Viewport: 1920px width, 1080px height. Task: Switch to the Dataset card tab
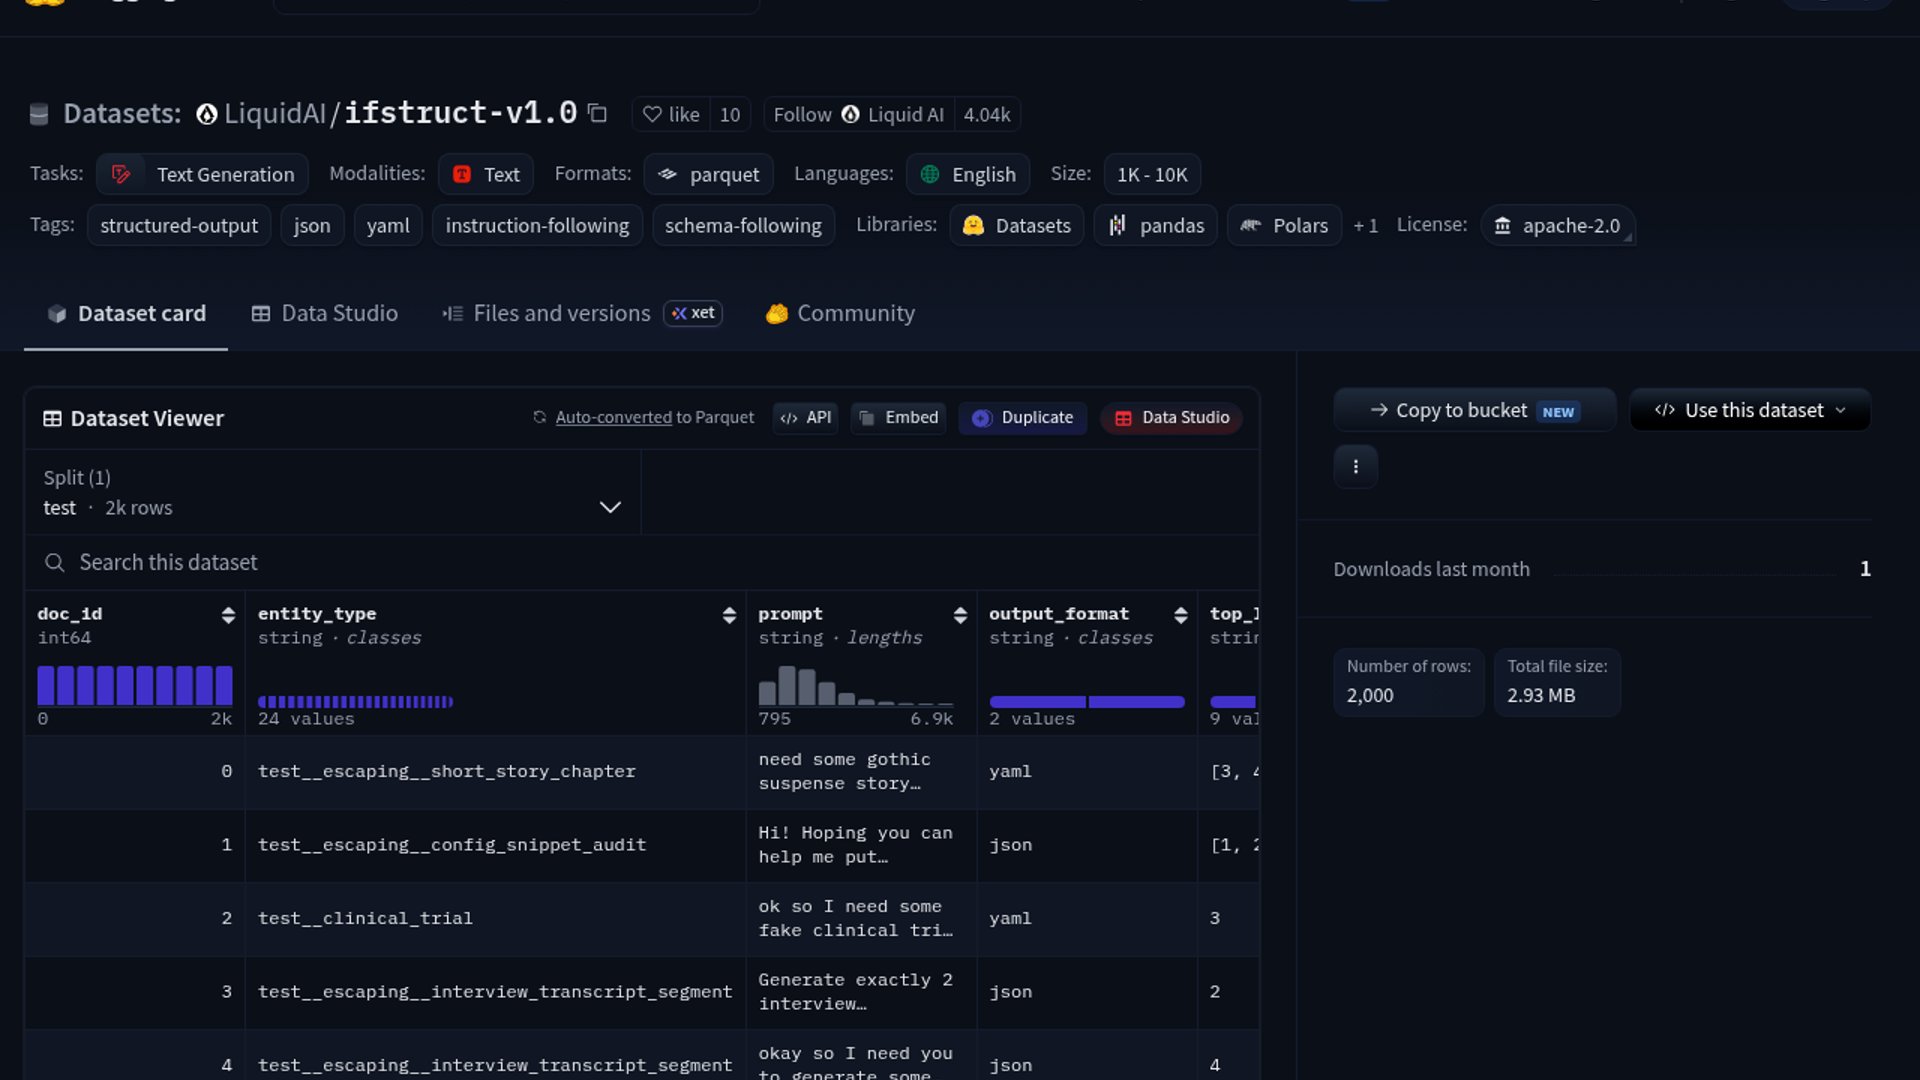pyautogui.click(x=126, y=313)
